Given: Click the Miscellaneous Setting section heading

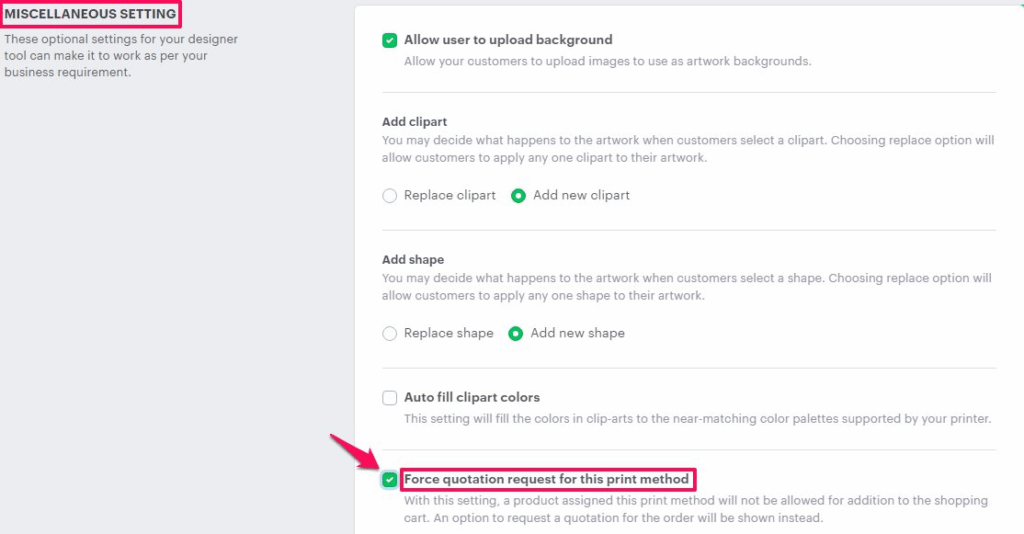Looking at the screenshot, I should (x=90, y=14).
